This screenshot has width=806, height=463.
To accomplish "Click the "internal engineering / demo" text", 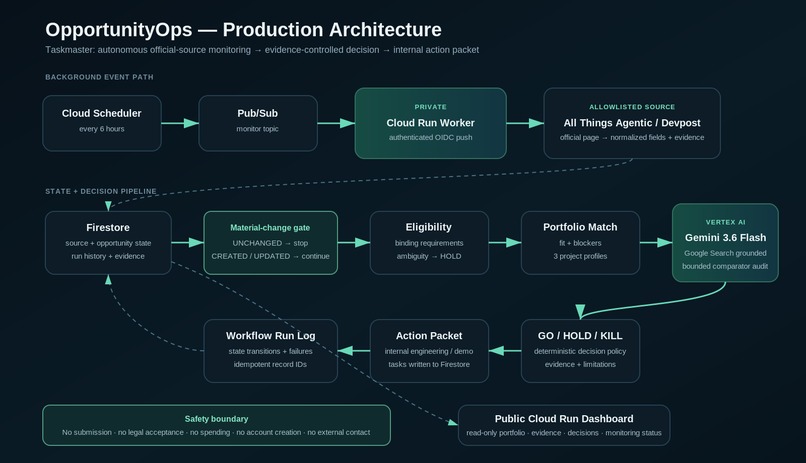I will coord(429,351).
